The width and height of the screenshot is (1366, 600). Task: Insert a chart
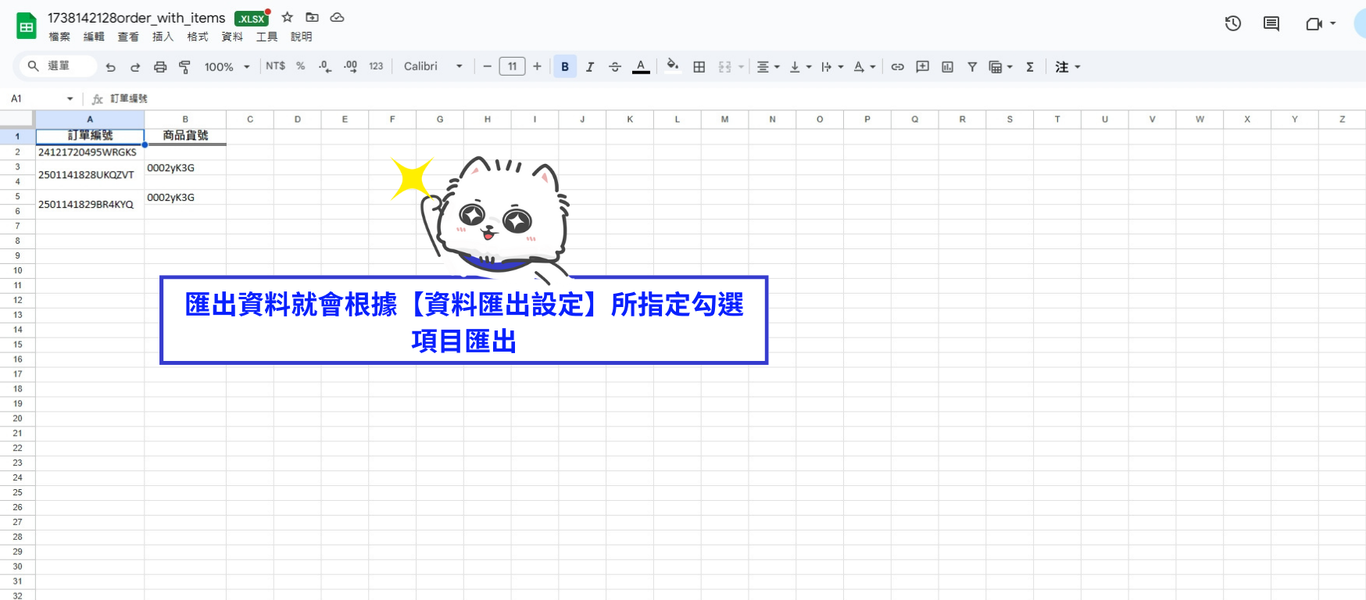pyautogui.click(x=947, y=67)
